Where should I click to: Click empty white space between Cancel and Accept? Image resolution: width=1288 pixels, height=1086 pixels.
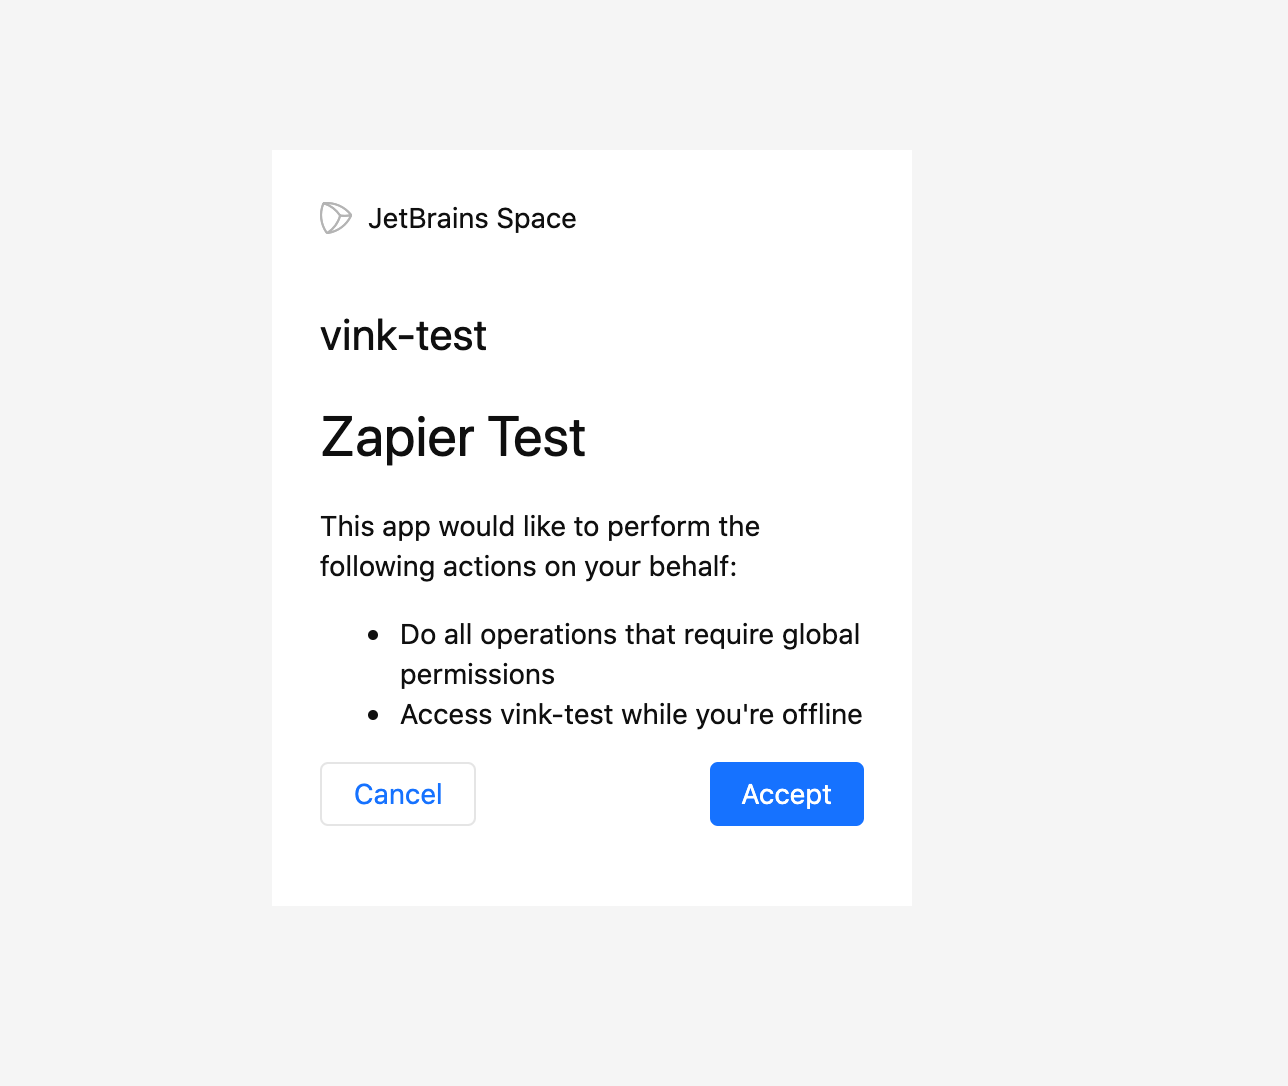[592, 794]
